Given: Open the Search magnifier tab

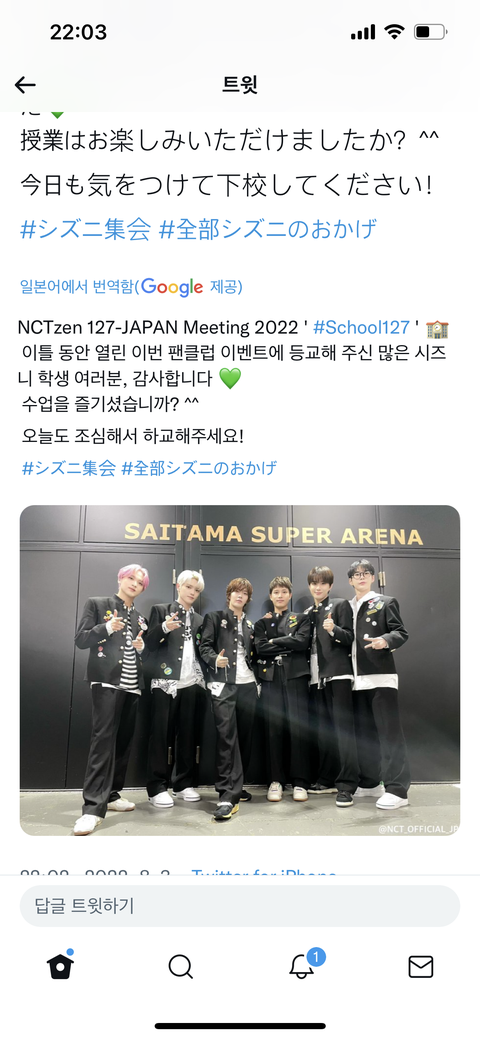Looking at the screenshot, I should click(180, 967).
